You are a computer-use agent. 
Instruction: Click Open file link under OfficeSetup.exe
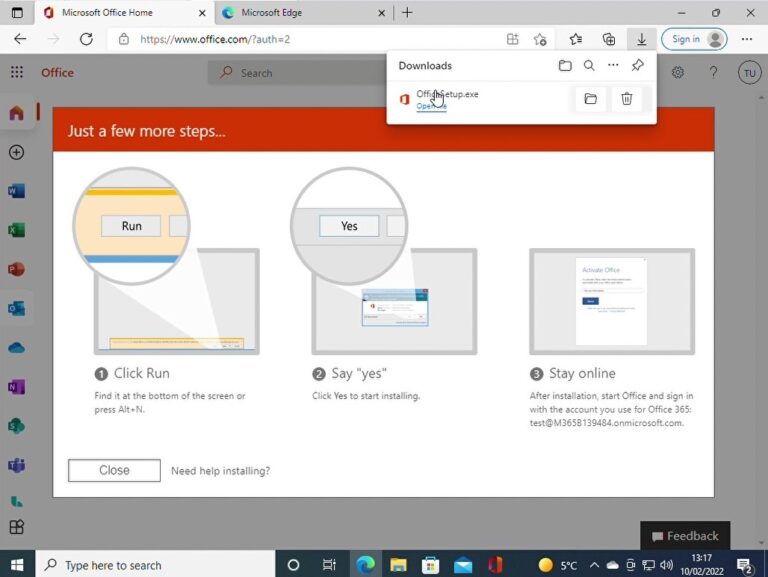(432, 106)
